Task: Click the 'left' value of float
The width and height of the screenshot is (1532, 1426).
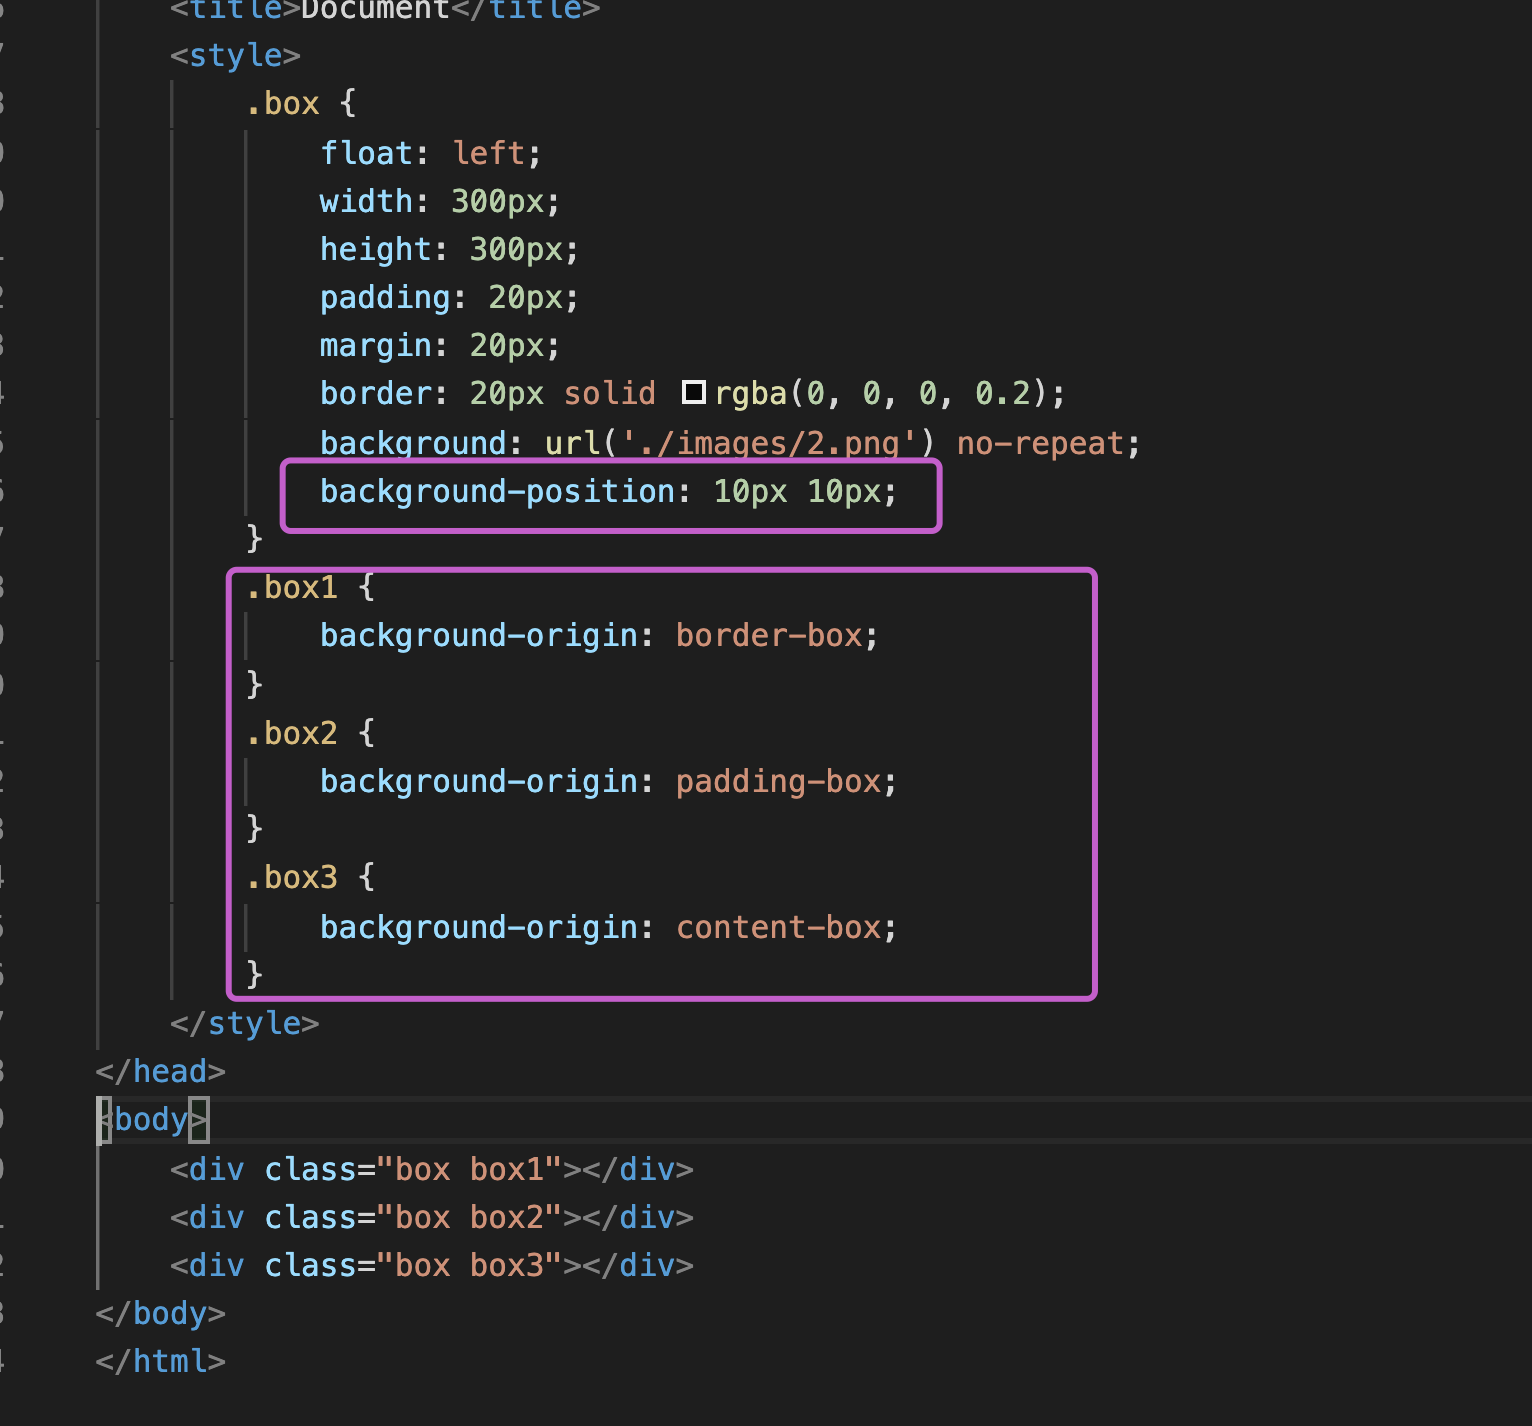Action: coord(488,153)
